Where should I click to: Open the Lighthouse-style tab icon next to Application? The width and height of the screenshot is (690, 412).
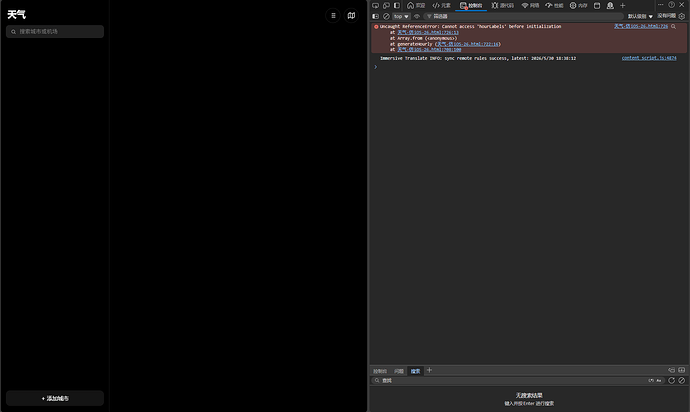(x=610, y=5)
